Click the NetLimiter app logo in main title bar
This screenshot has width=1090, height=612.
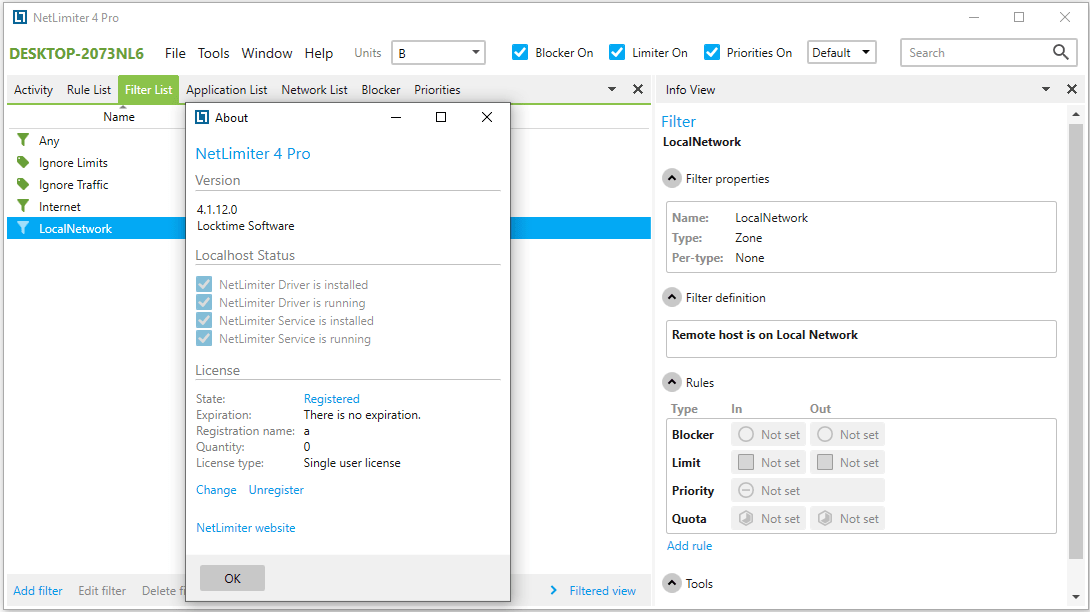tap(19, 17)
